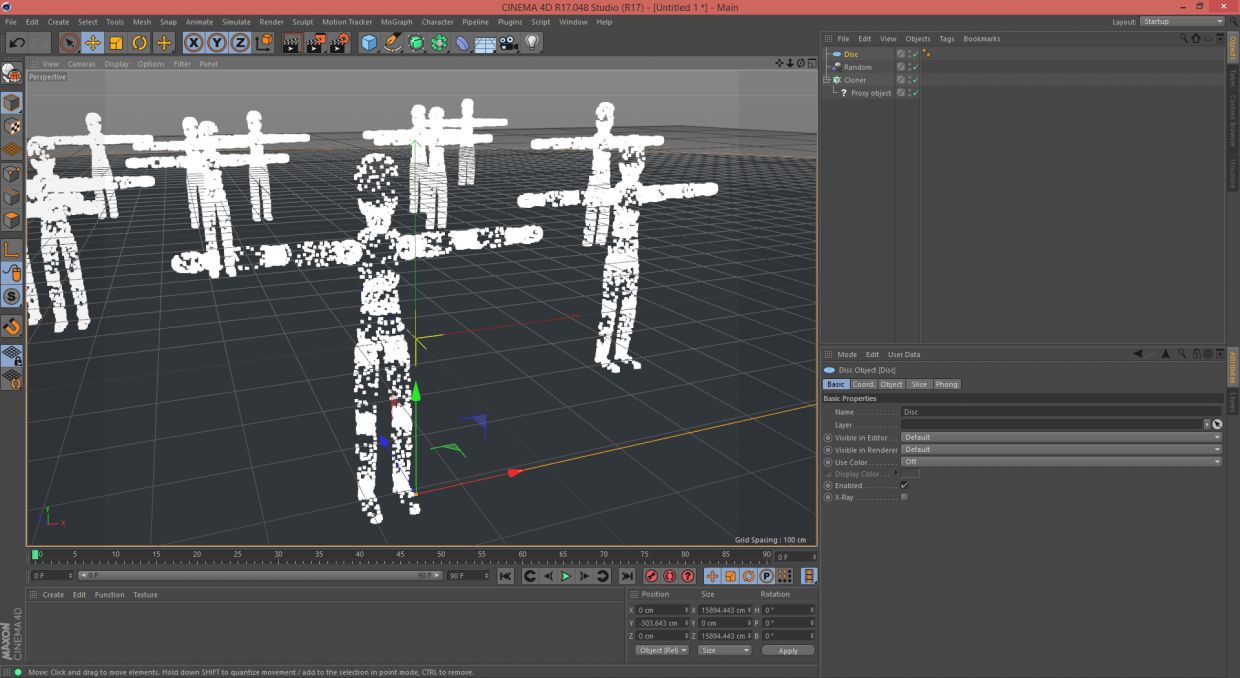The width and height of the screenshot is (1240, 678).
Task: Toggle visibility dots for Random object
Action: (x=908, y=67)
